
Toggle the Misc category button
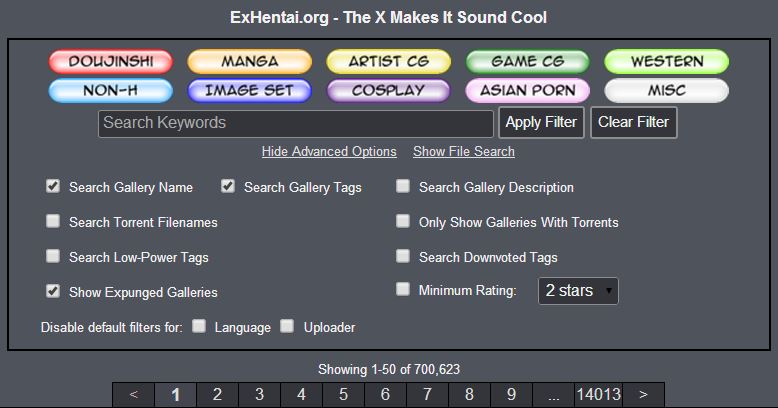point(666,90)
